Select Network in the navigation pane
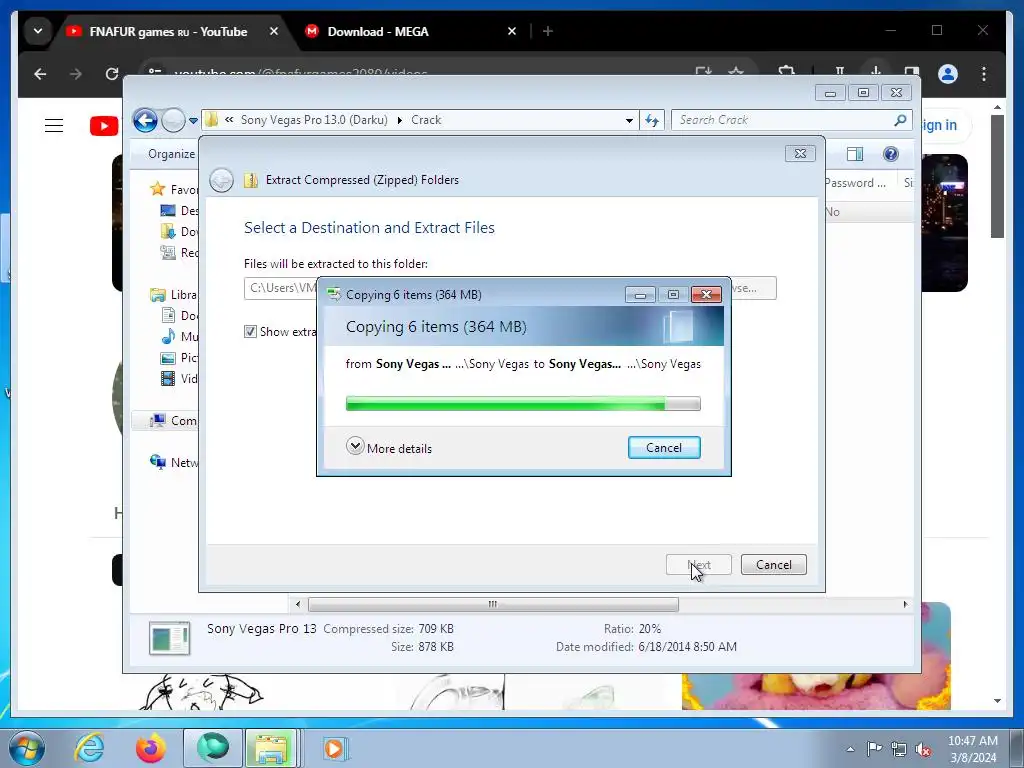This screenshot has width=1024, height=768. 174,462
